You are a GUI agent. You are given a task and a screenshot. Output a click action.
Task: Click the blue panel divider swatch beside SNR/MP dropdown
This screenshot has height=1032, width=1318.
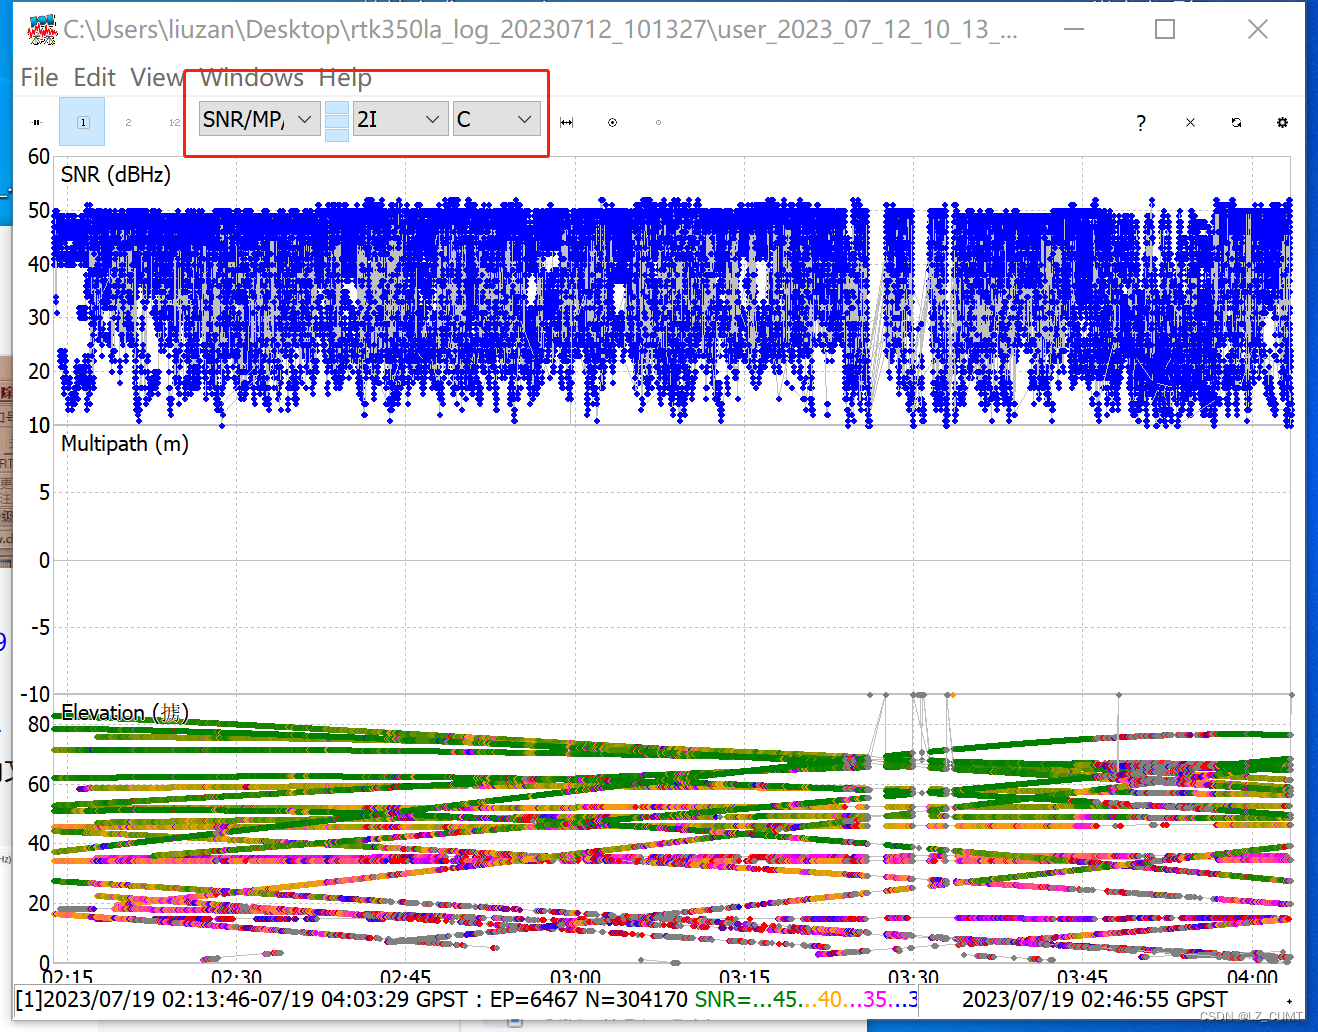337,120
